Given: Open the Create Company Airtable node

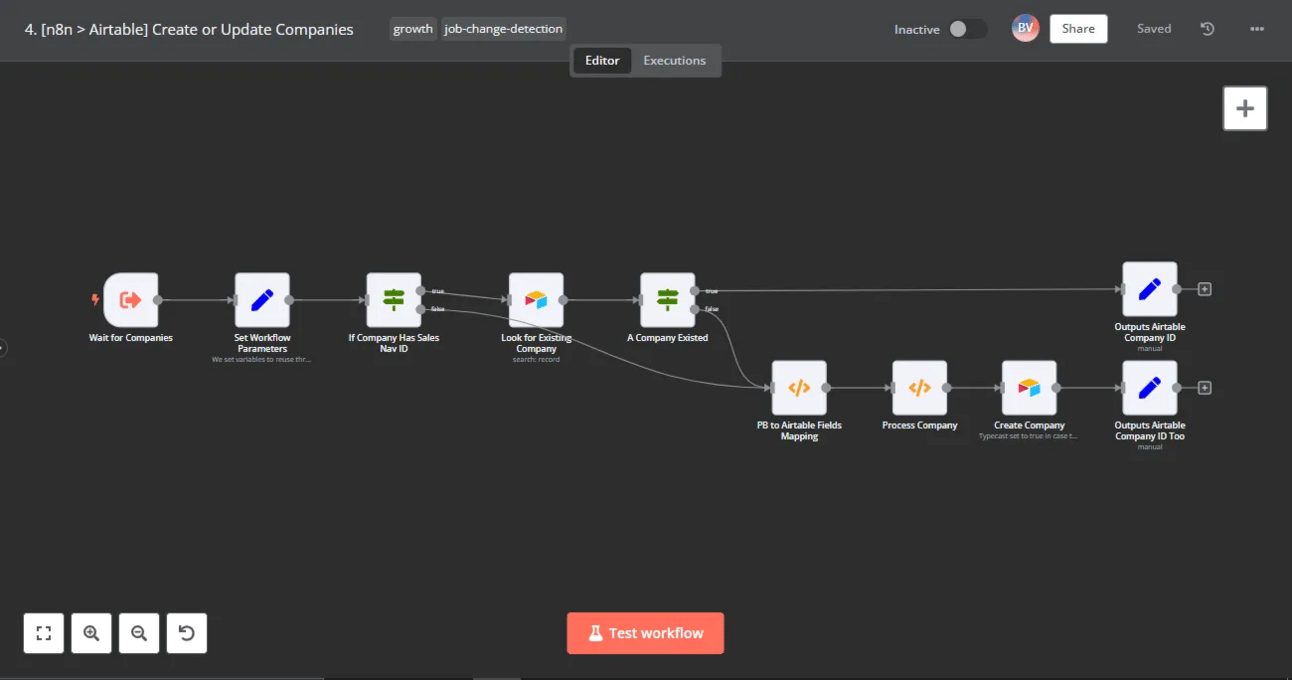Looking at the screenshot, I should click(x=1029, y=388).
